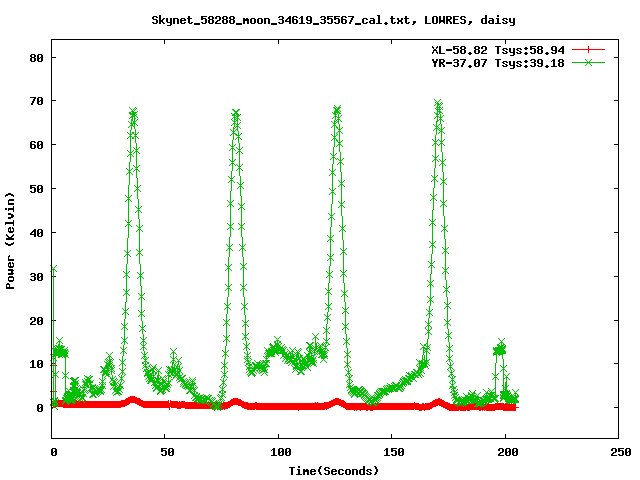Viewport: 640px width, 480px height.
Task: Click the tallest green peak near 170 seconds
Action: [x=438, y=103]
